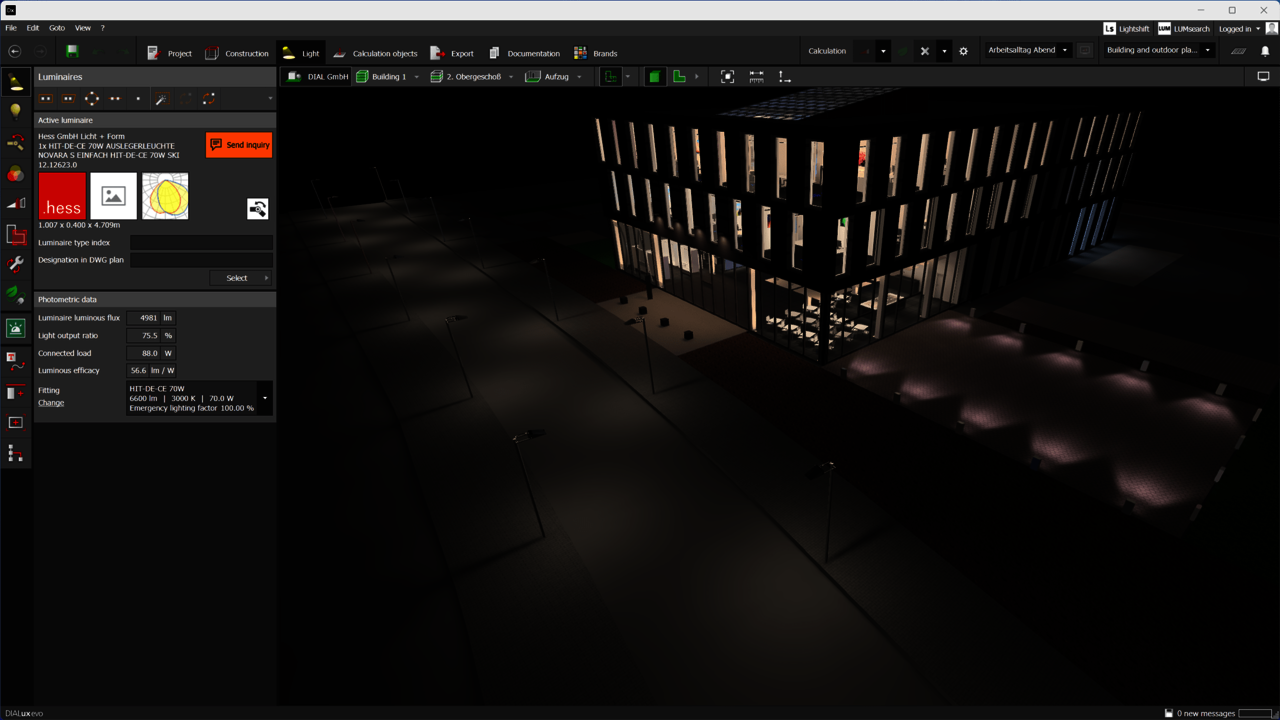
Task: Click the magic wand automatic arrangement tool
Action: pos(161,99)
